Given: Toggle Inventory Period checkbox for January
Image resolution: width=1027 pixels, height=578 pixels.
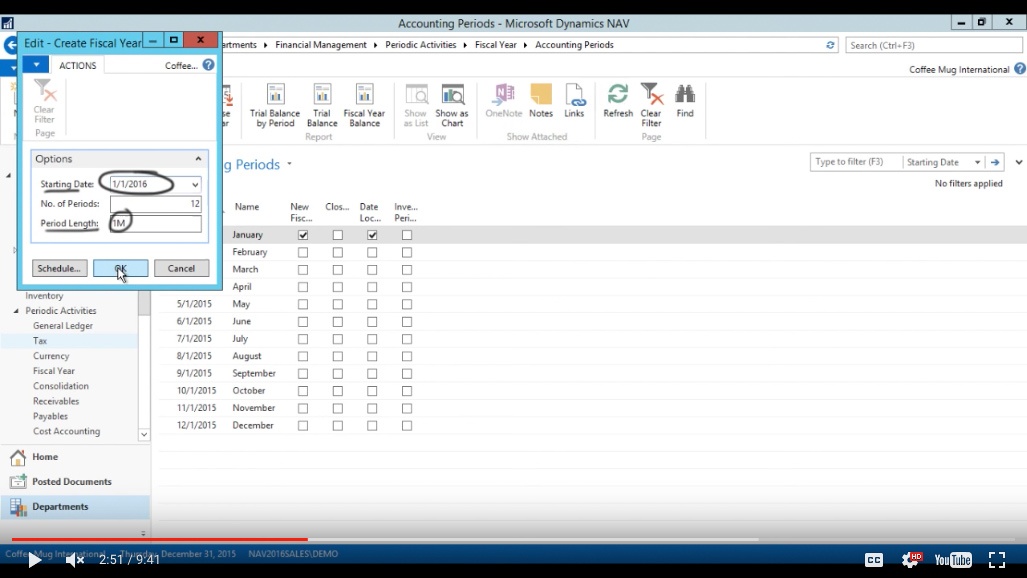Looking at the screenshot, I should click(407, 235).
